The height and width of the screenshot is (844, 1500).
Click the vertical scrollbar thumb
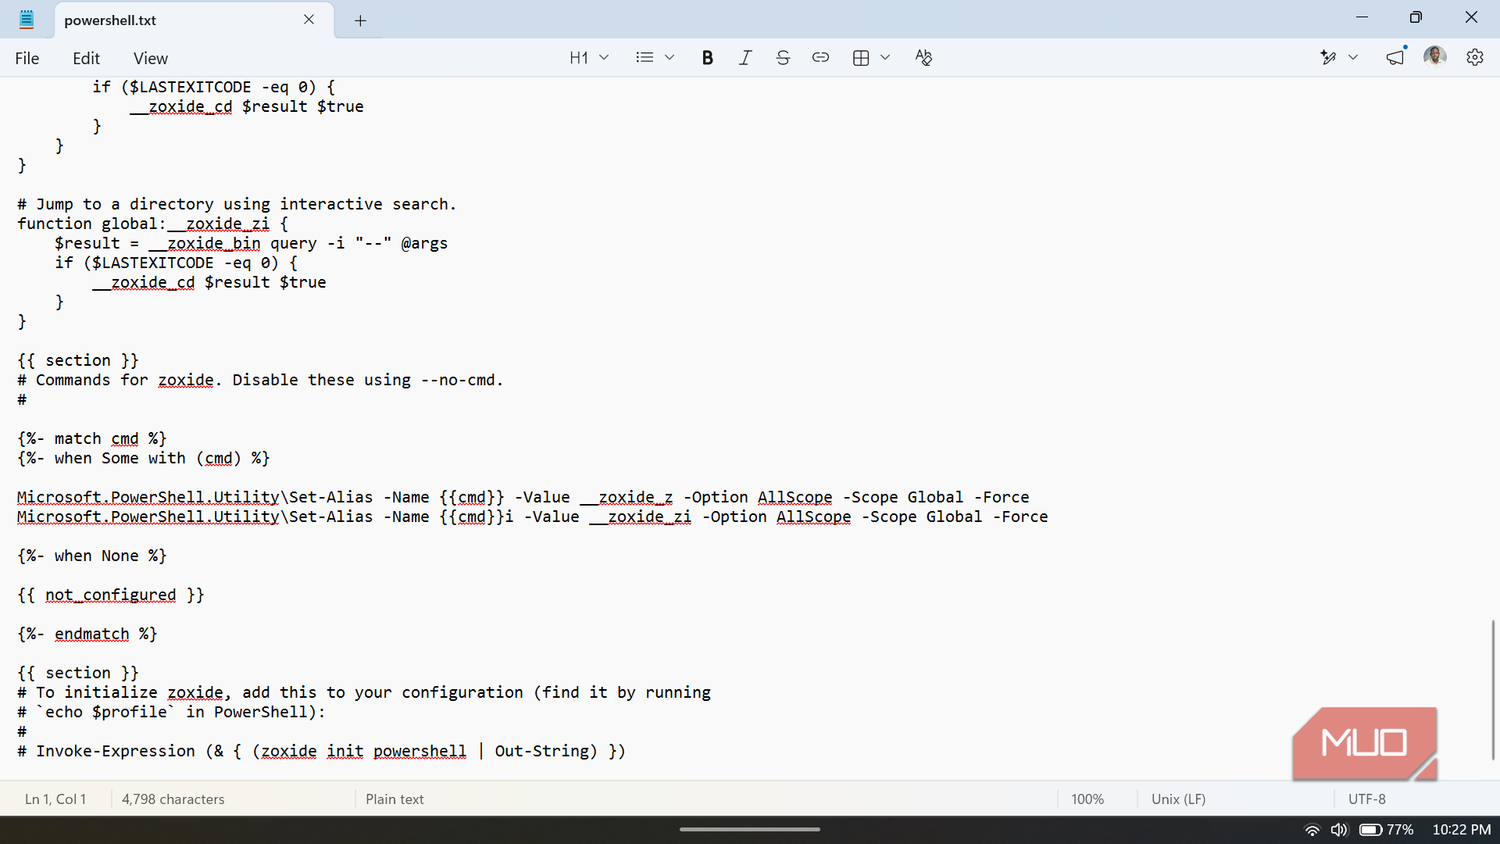point(1492,690)
